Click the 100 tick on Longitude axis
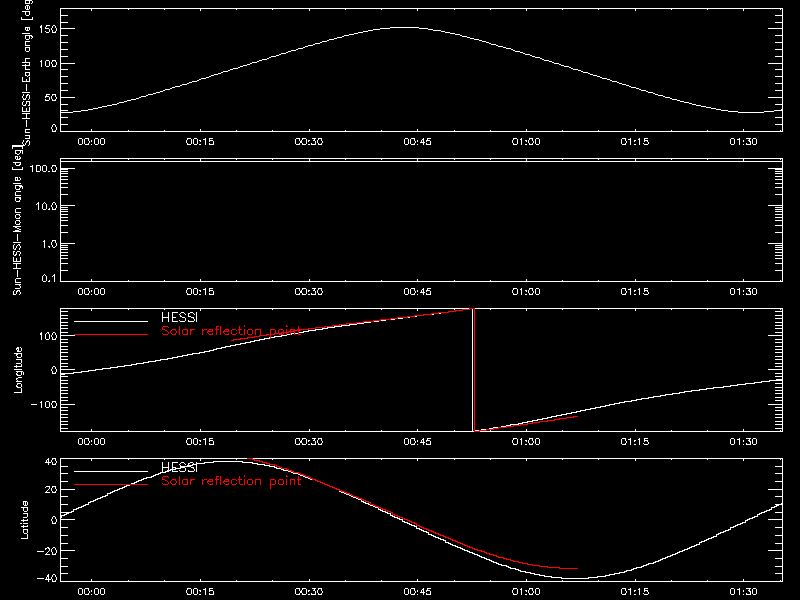Screen dimensions: 800x600 tap(48, 336)
